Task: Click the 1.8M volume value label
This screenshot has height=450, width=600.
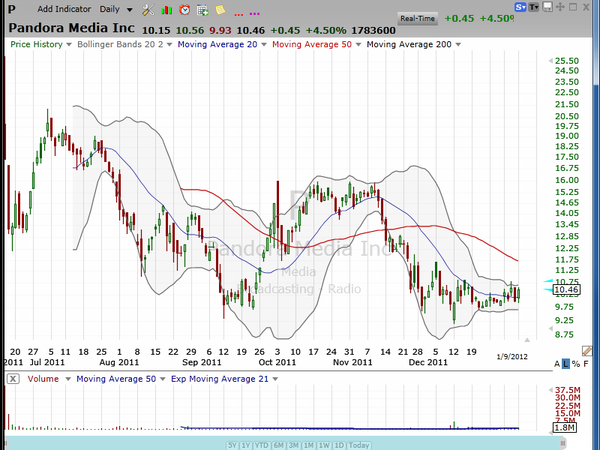Action: [x=564, y=427]
